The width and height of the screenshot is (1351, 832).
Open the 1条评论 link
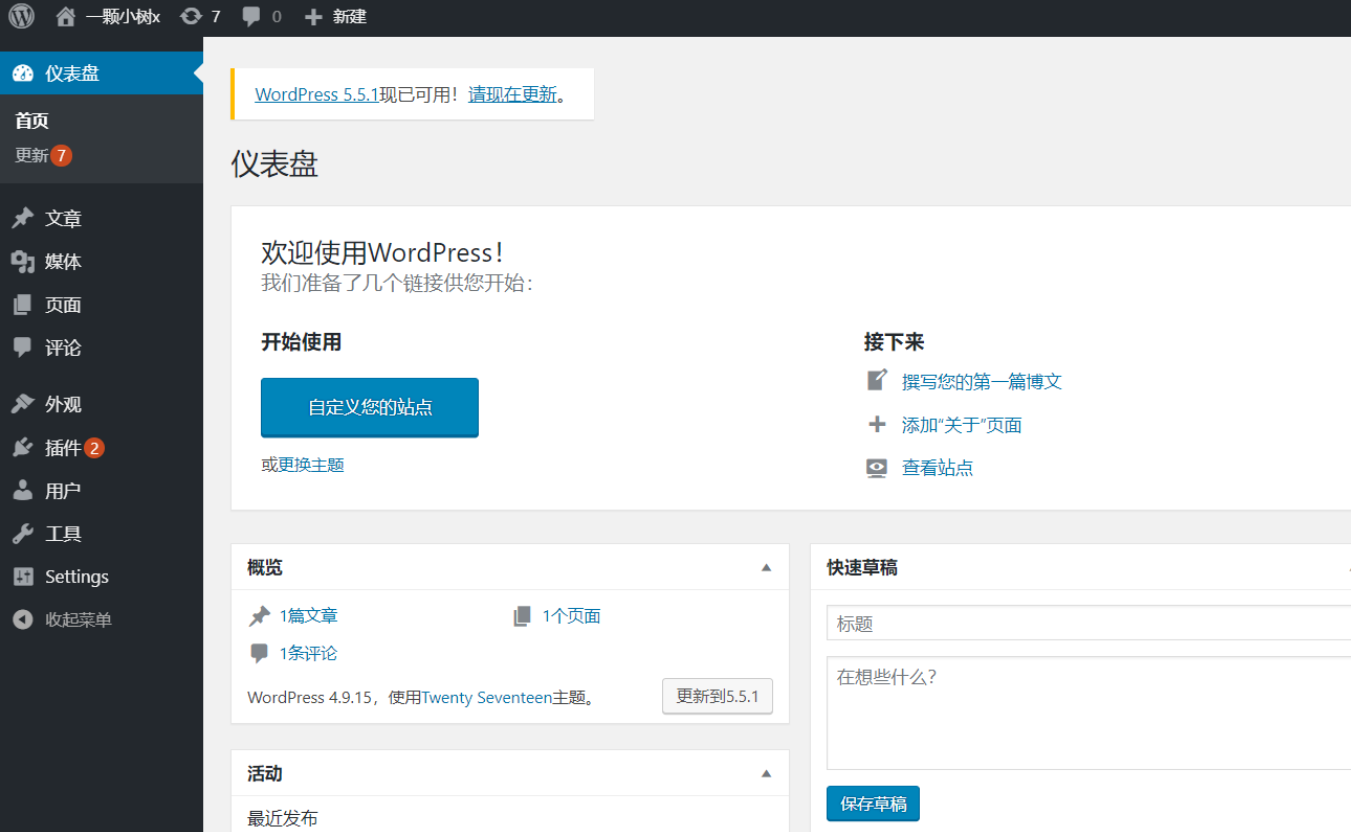(x=309, y=653)
